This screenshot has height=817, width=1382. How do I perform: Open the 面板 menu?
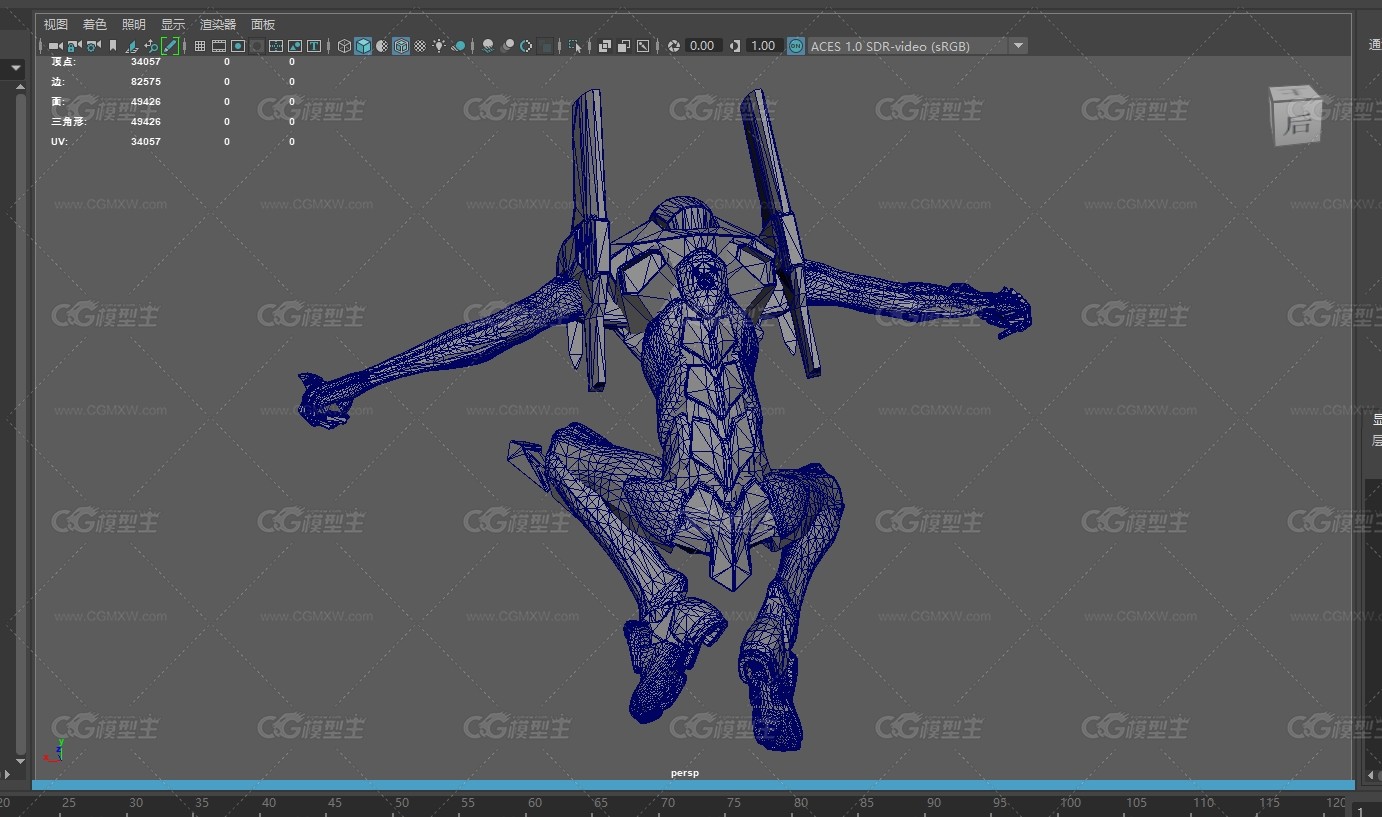(263, 24)
